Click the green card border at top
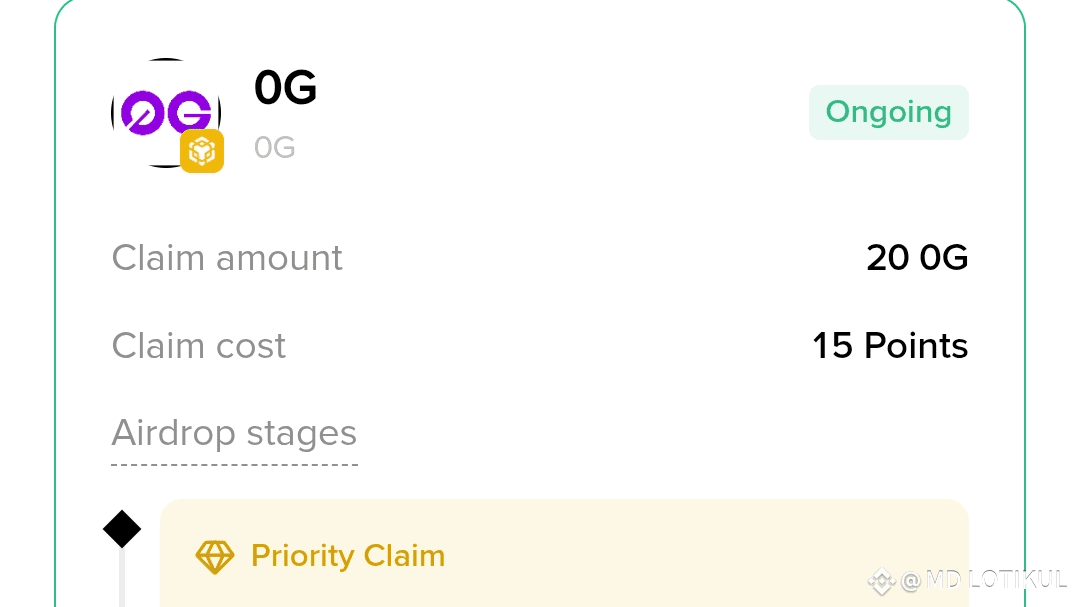 point(540,1)
